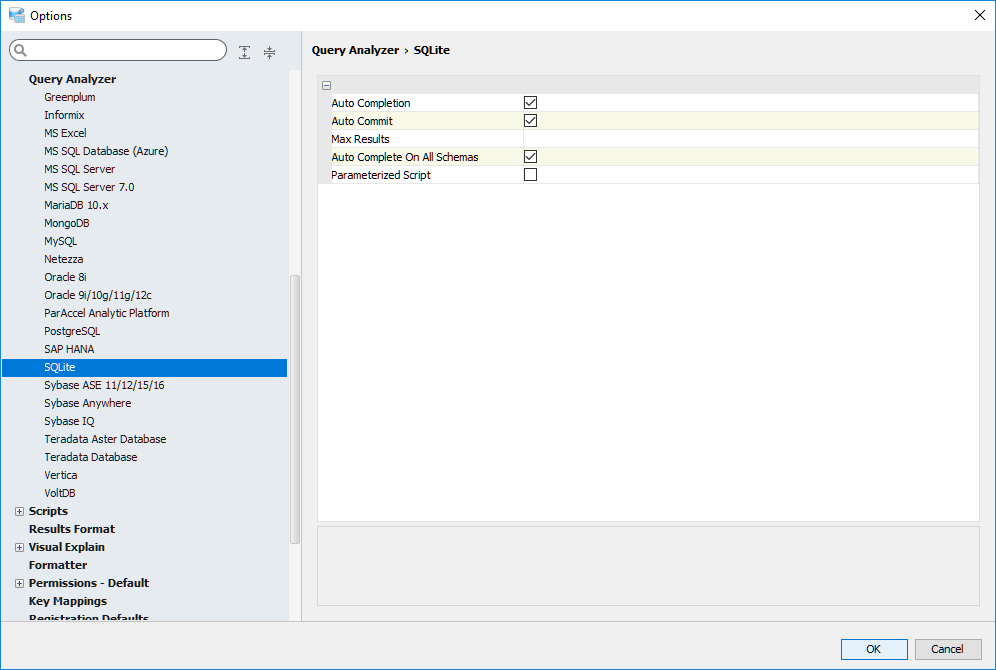Image resolution: width=996 pixels, height=670 pixels.
Task: Collapse the property grid section
Action: pos(327,86)
